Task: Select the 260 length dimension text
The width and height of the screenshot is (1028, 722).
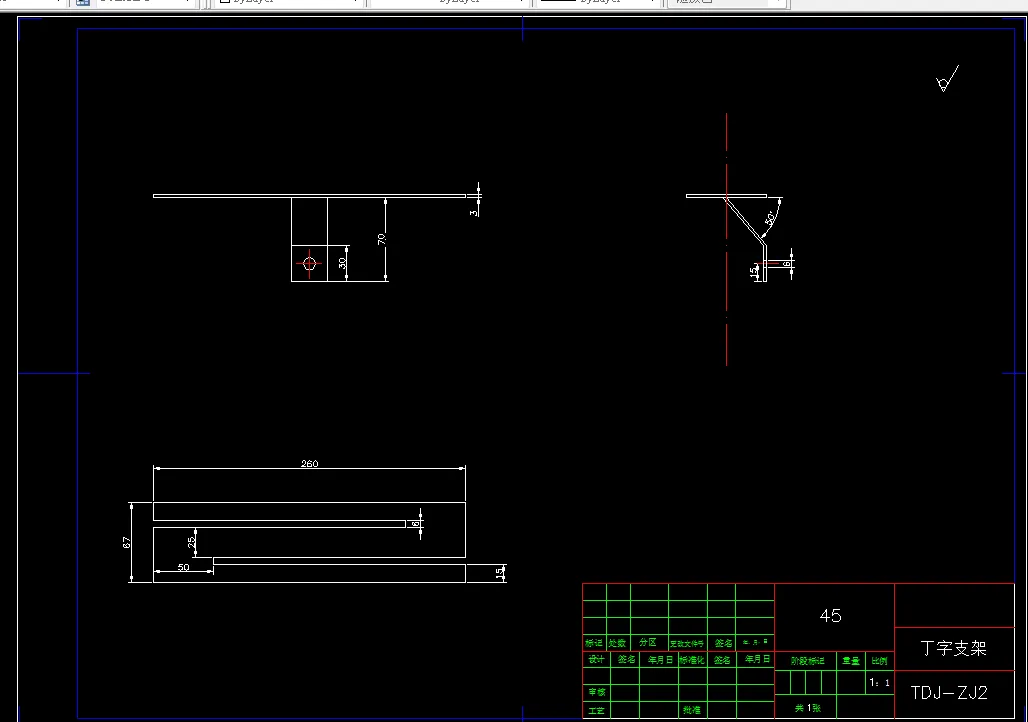Action: (x=309, y=464)
